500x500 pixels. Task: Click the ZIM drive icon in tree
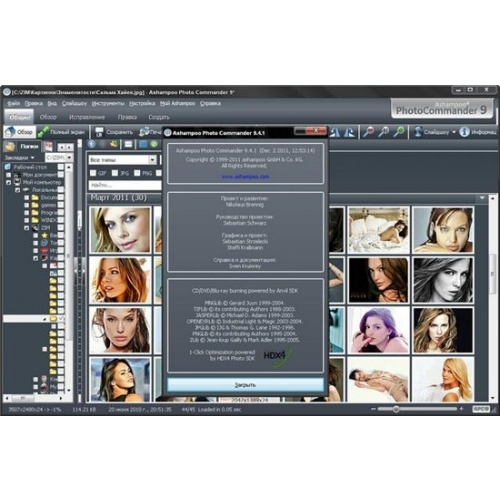(x=35, y=228)
